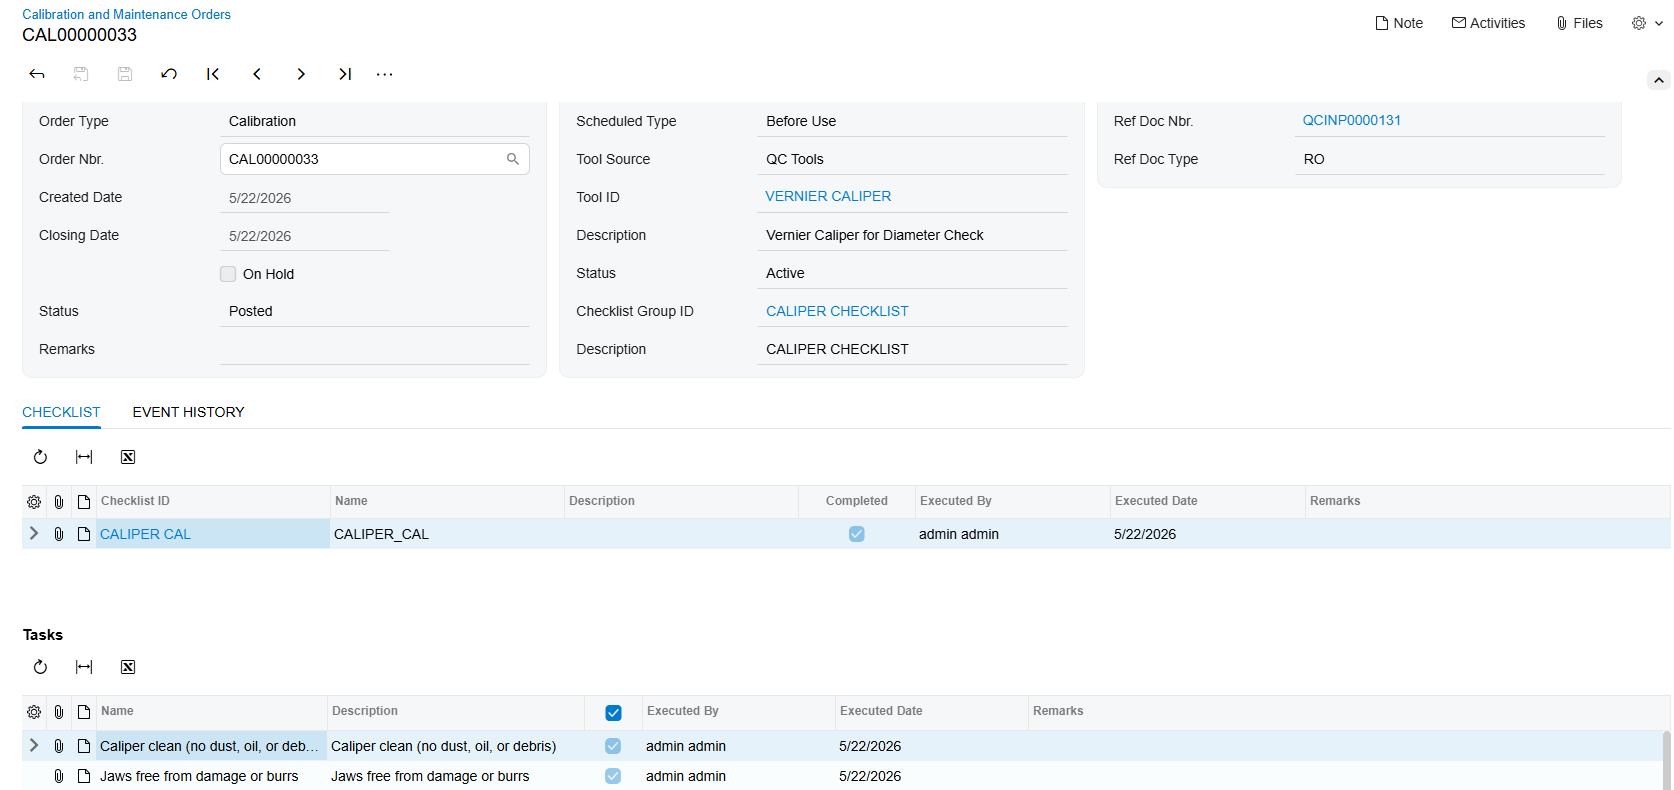Open Activities

[x=1488, y=23]
